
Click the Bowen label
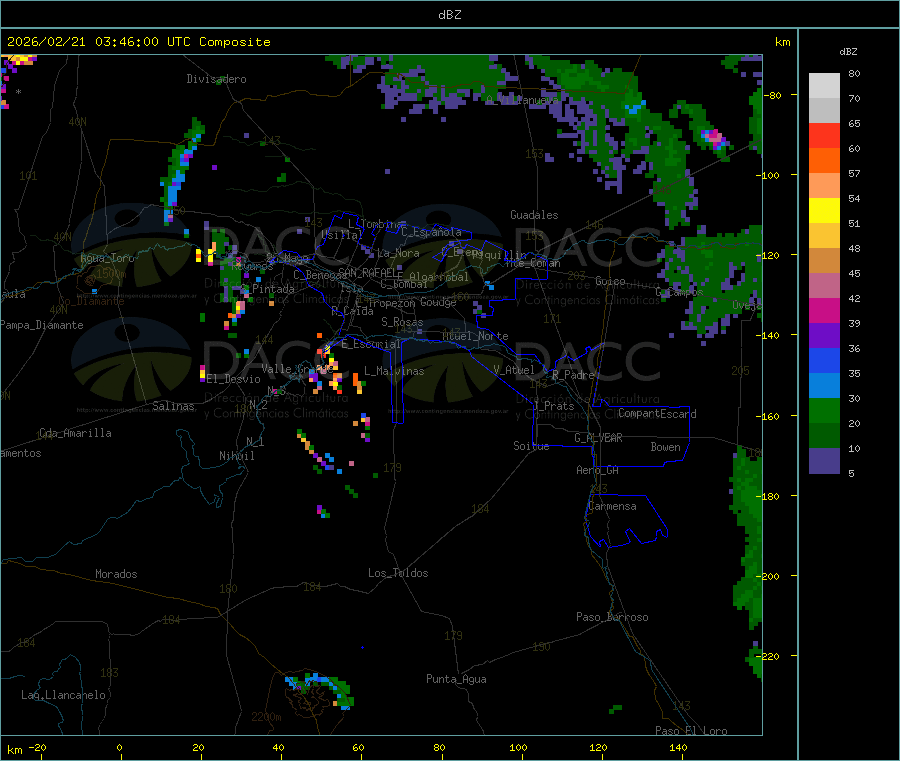pos(665,447)
